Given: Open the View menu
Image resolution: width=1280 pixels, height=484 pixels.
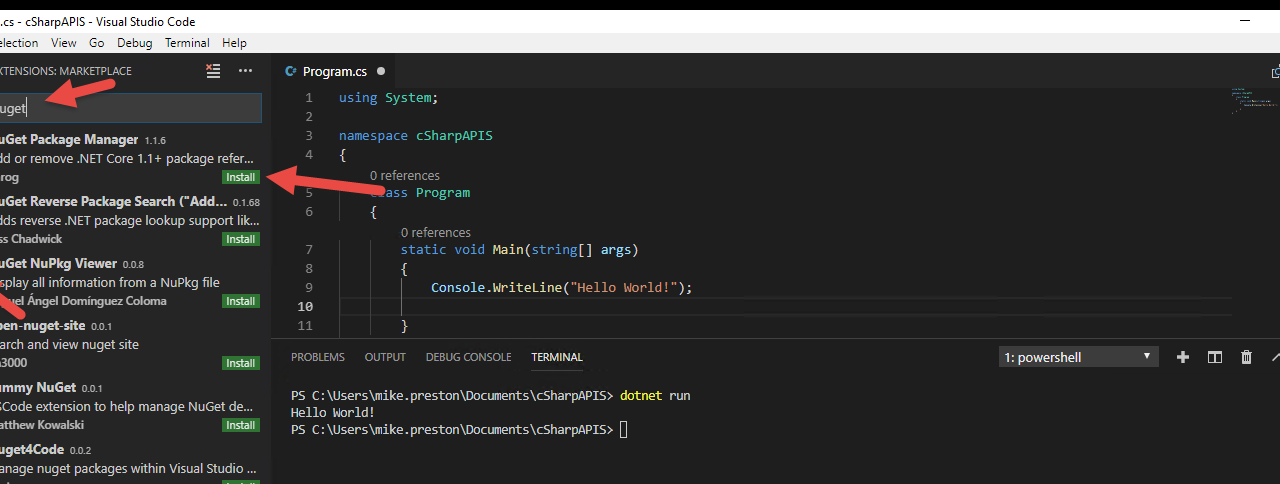Looking at the screenshot, I should pyautogui.click(x=64, y=43).
